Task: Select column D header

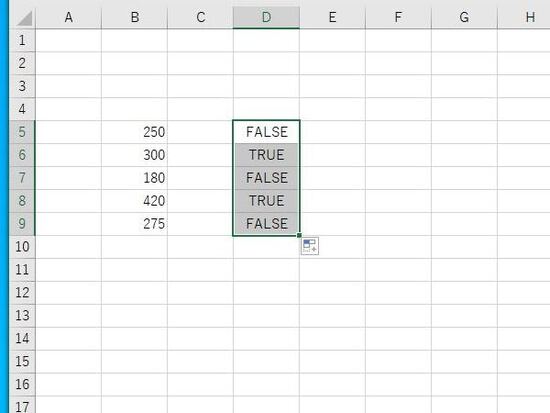Action: (266, 17)
